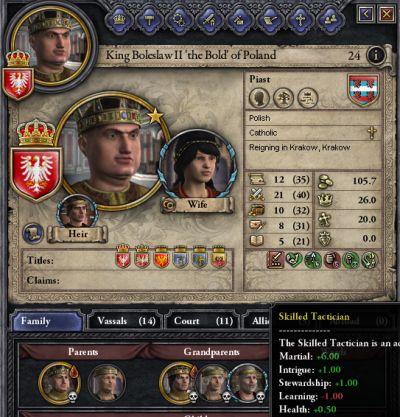Open the top bar crown realm icon
This screenshot has width=400, height=417.
[119, 20]
